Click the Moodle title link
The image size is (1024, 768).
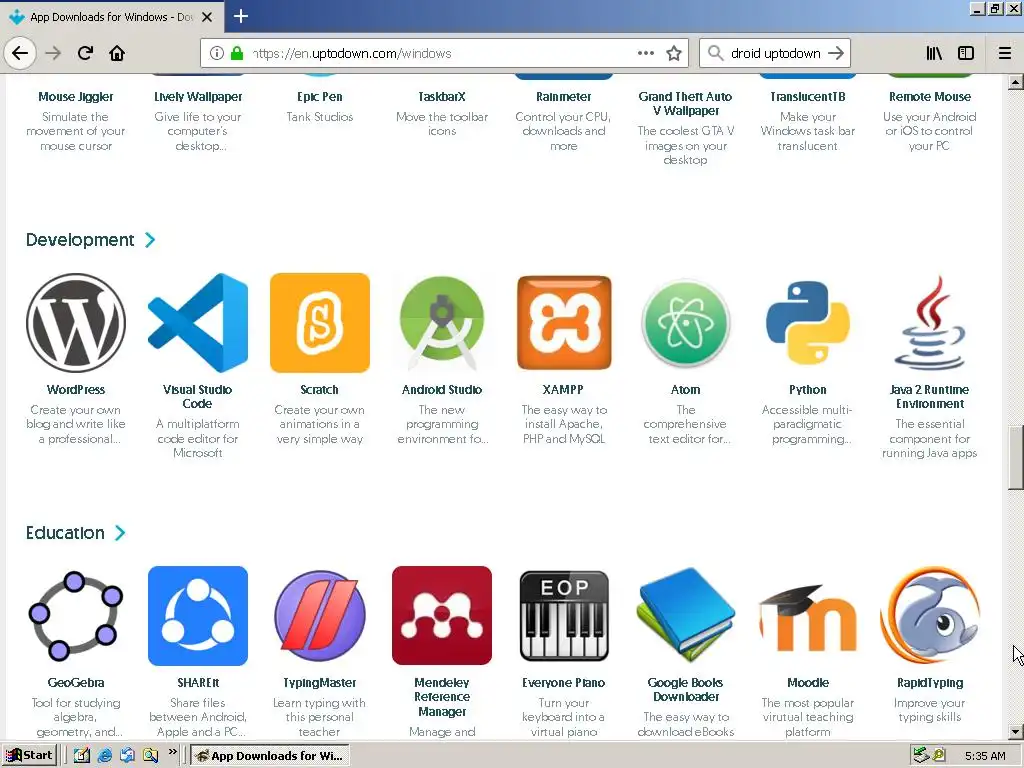point(808,682)
